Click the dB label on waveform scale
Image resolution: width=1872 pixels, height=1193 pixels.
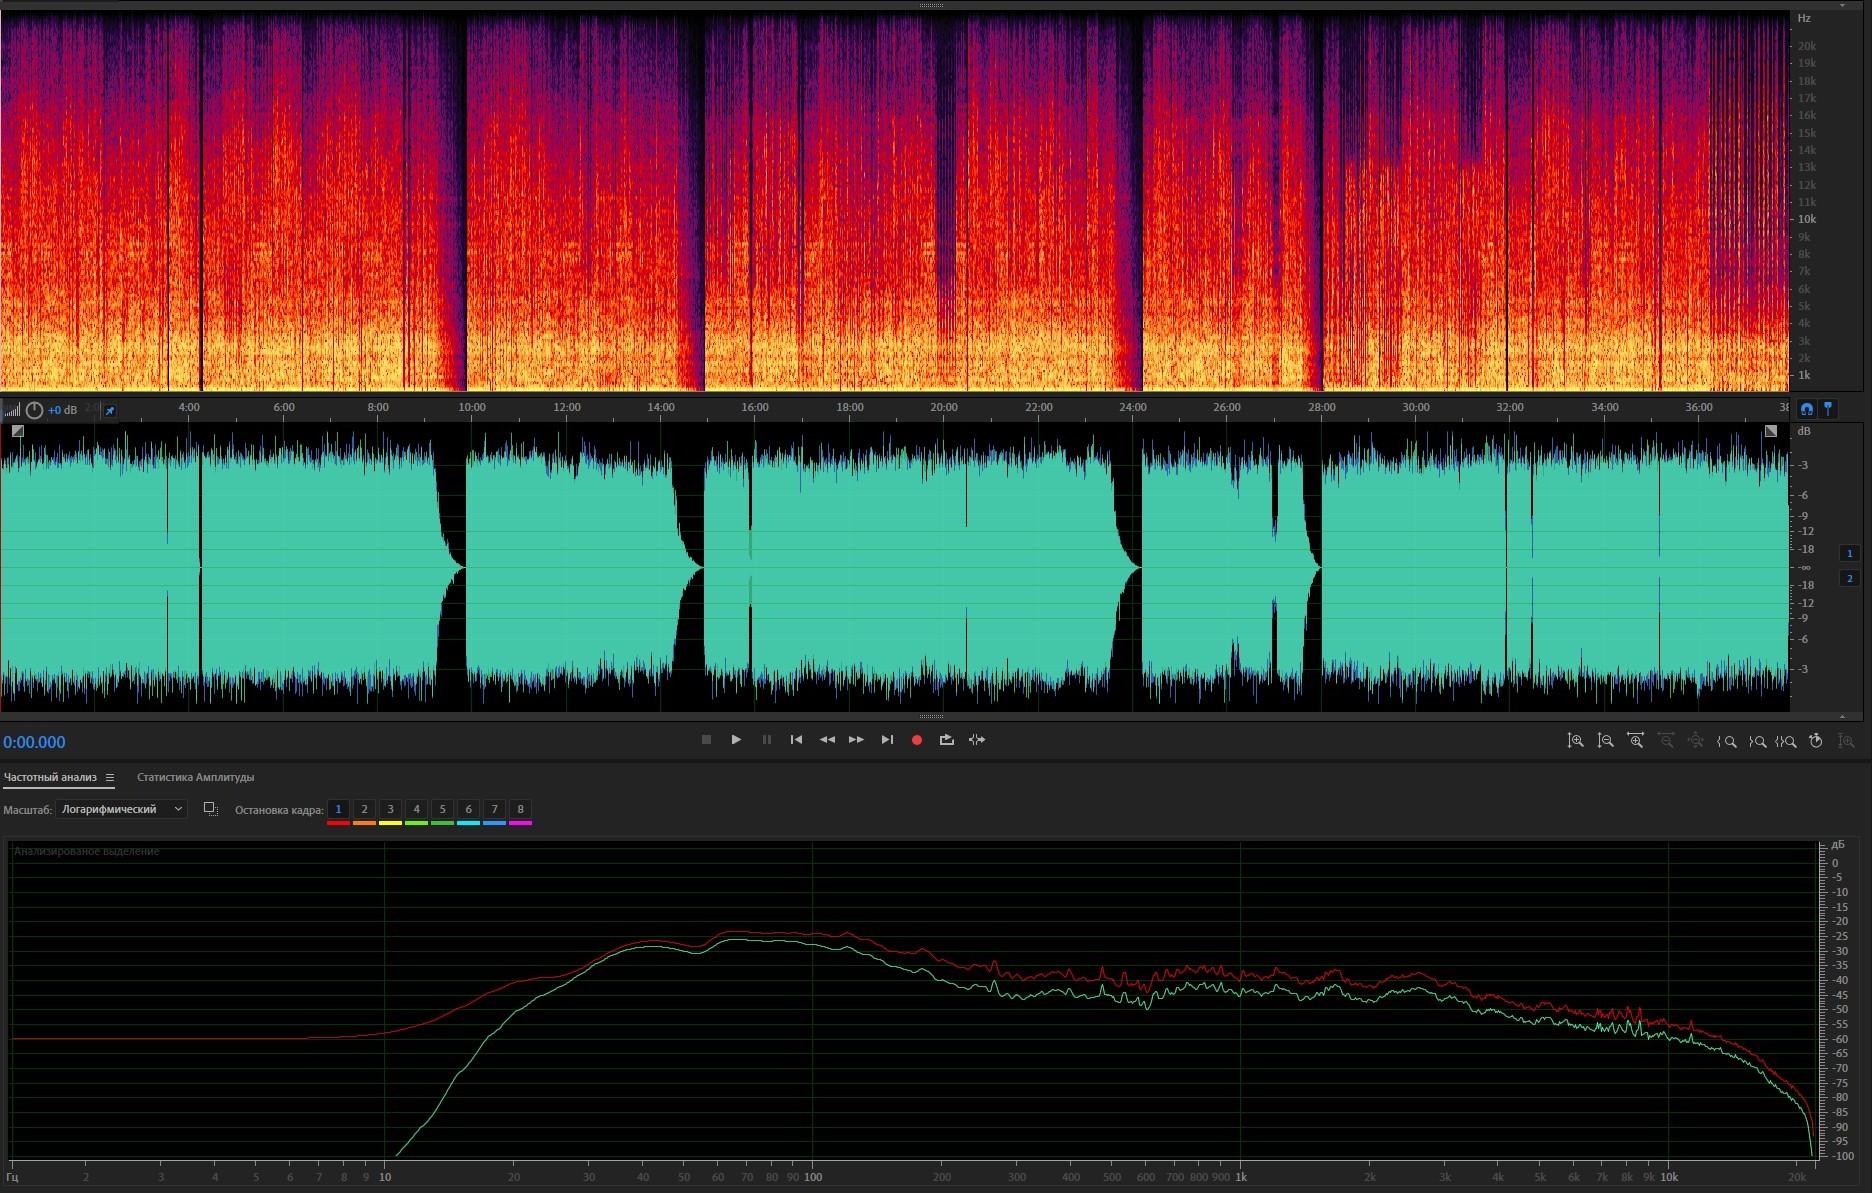tap(1804, 431)
